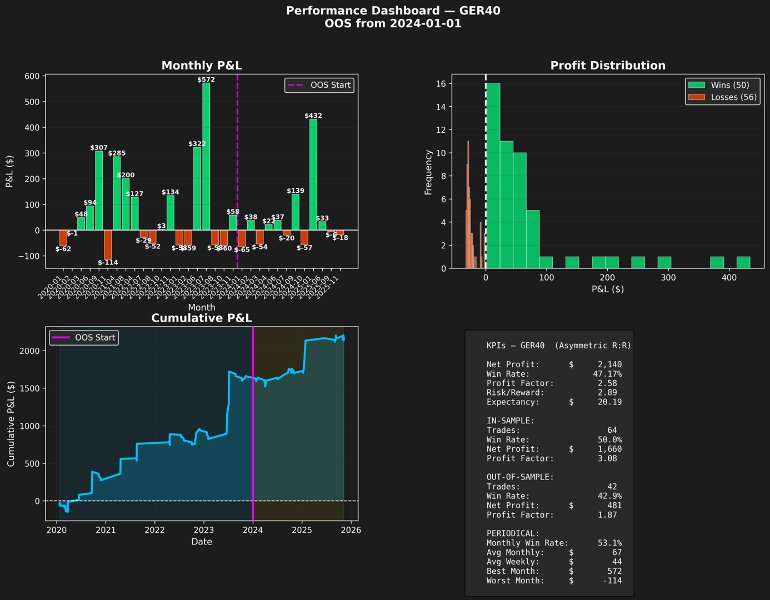Click the $139 monthly profit bar

pyautogui.click(x=295, y=212)
